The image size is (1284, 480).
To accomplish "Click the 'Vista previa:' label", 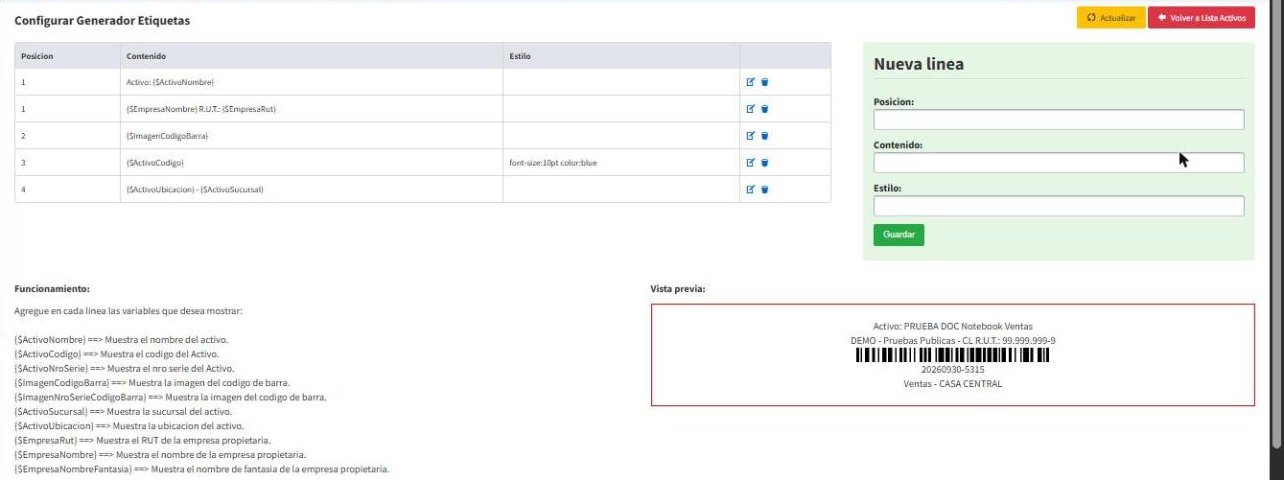I will pos(678,288).
